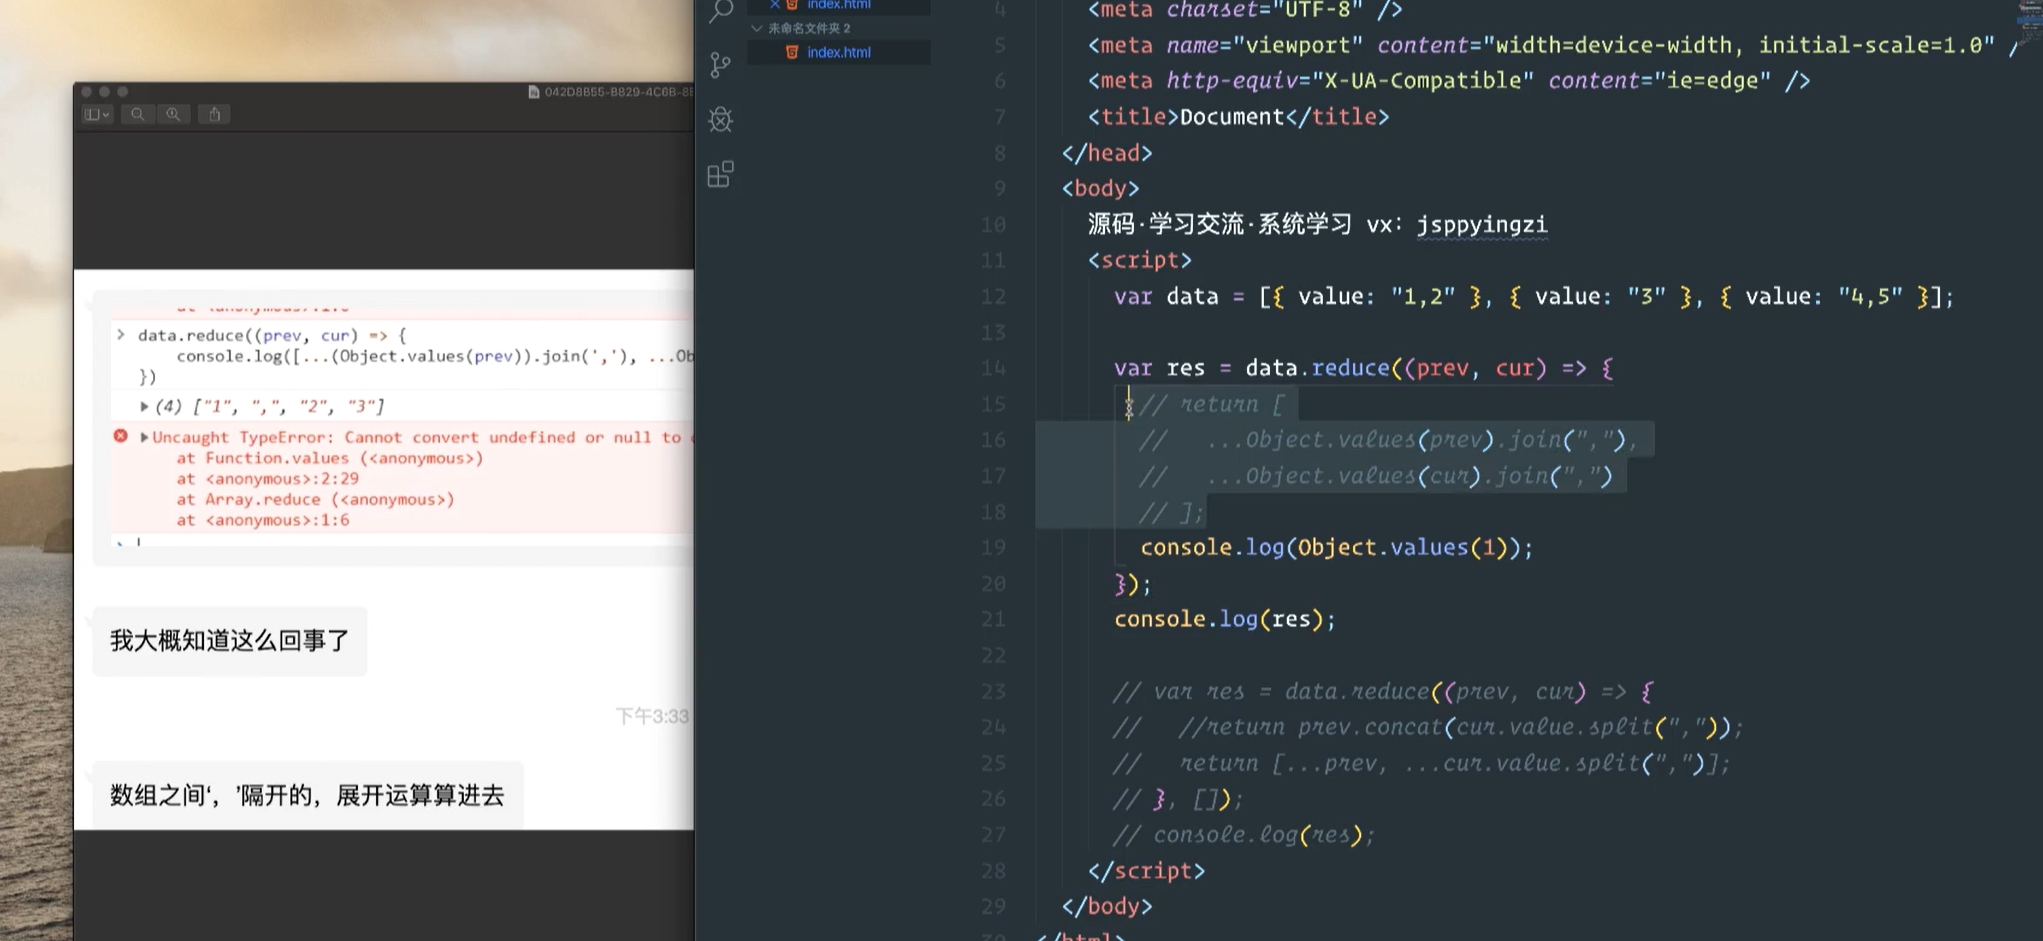Click the Share button in Preview

click(215, 114)
